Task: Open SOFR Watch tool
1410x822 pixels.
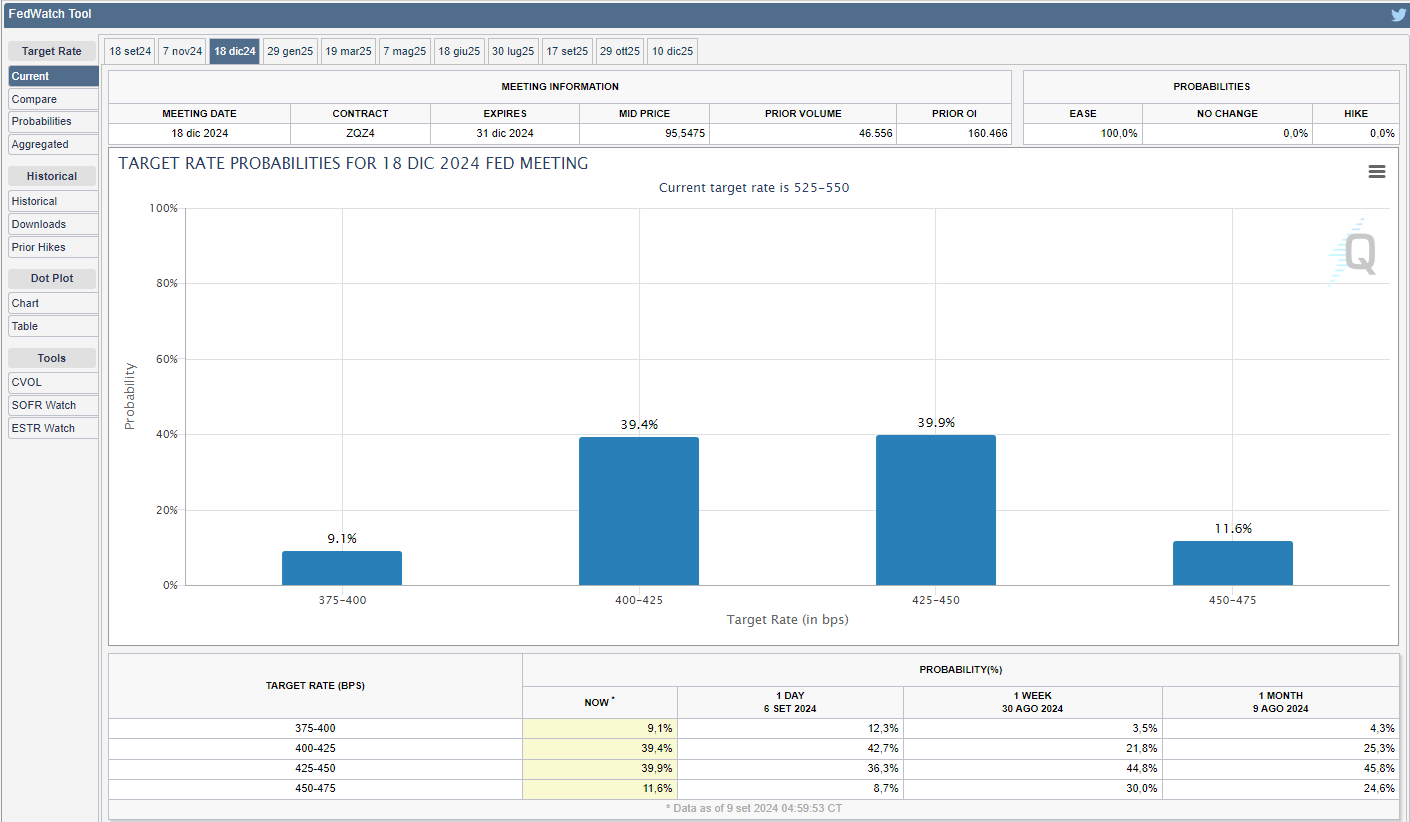Action: (53, 405)
